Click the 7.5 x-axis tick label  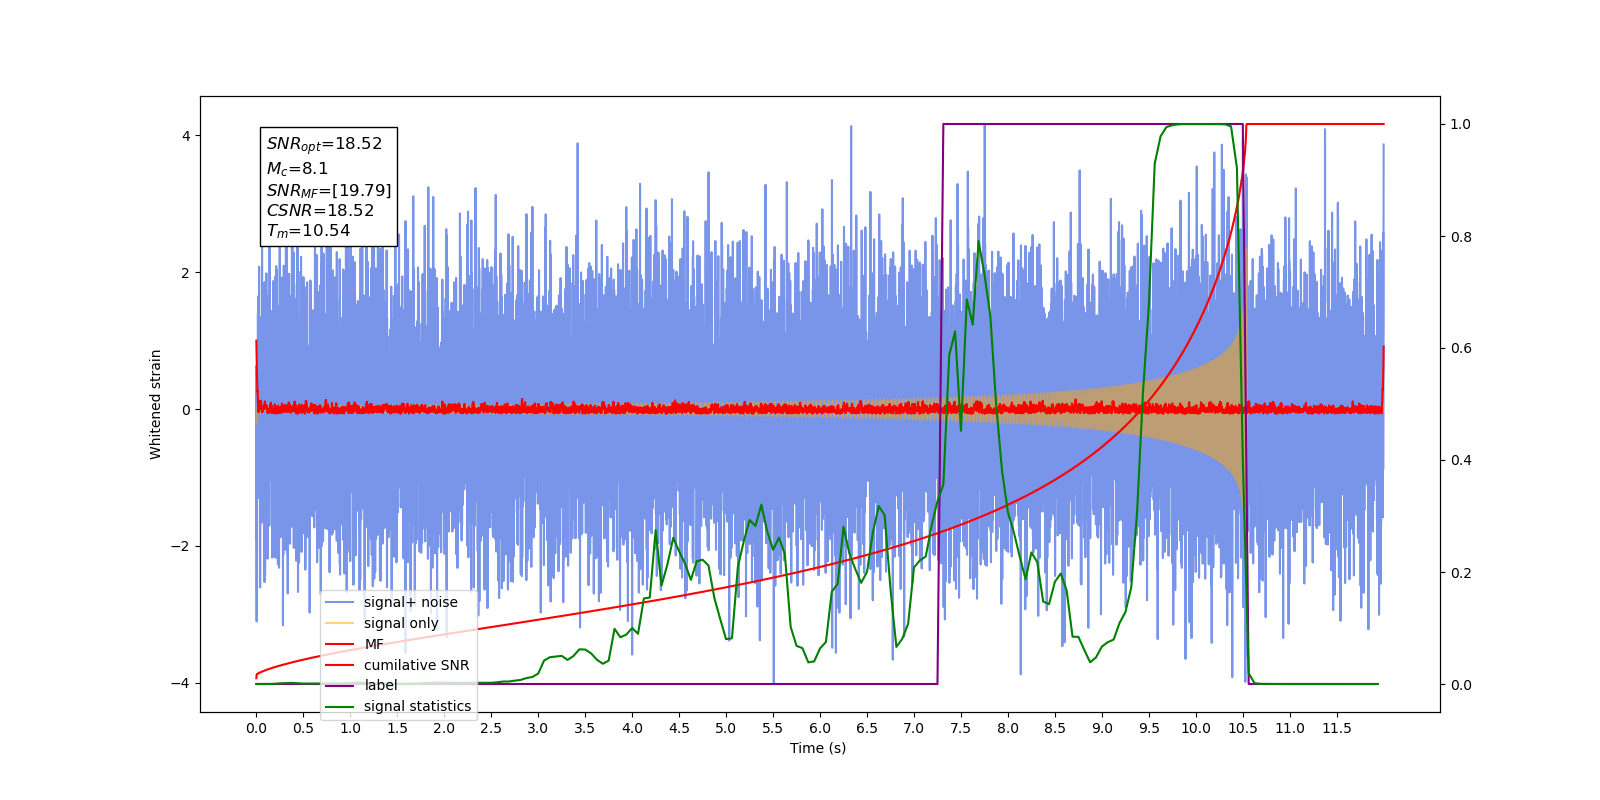click(961, 728)
